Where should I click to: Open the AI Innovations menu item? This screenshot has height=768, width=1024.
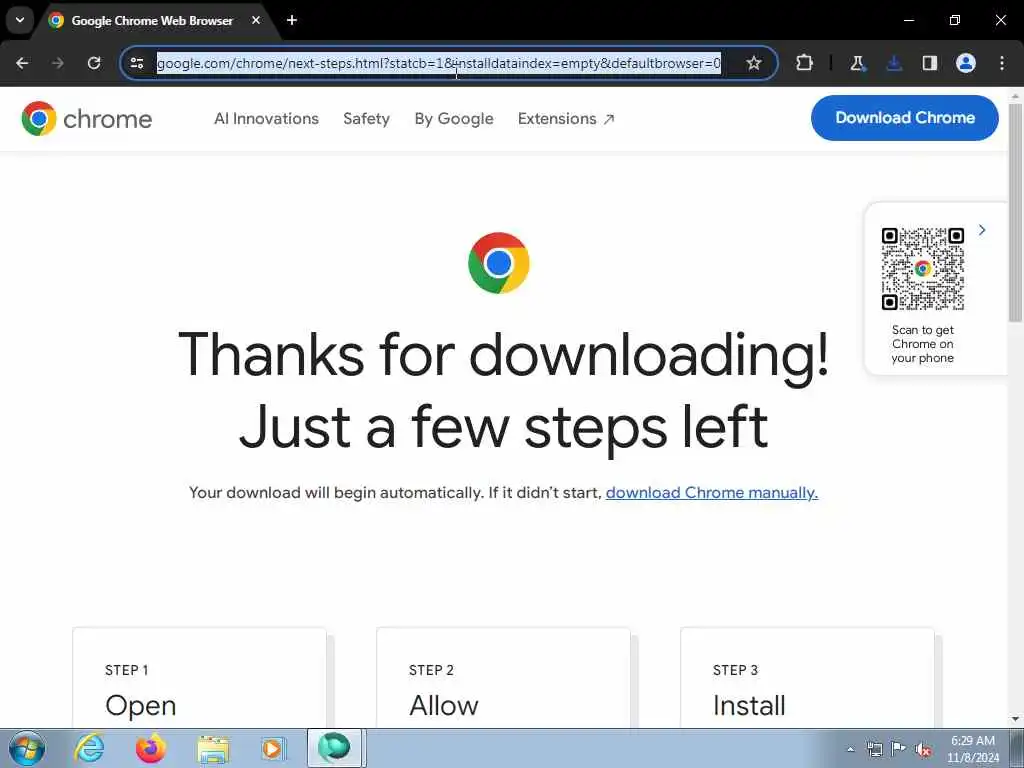[266, 119]
